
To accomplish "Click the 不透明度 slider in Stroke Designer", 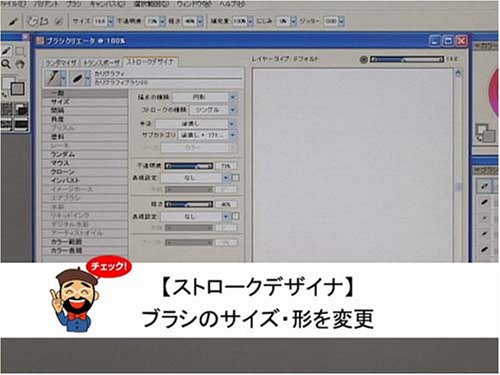I will (x=189, y=166).
